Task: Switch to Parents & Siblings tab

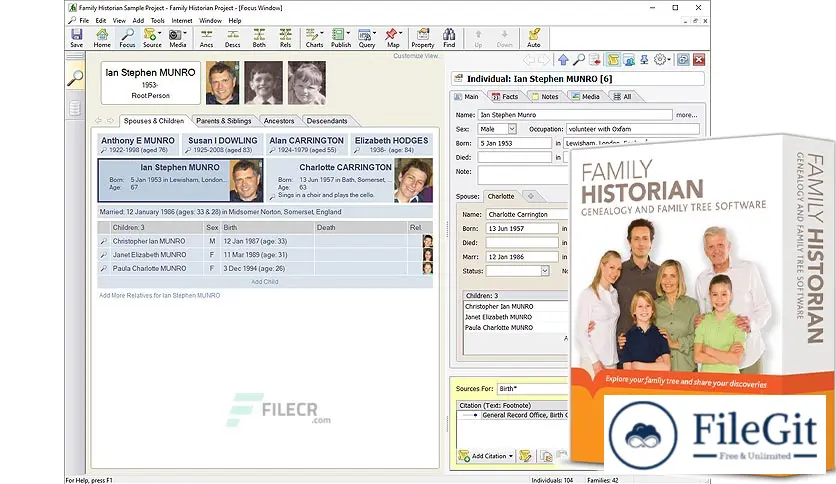Action: [x=223, y=121]
